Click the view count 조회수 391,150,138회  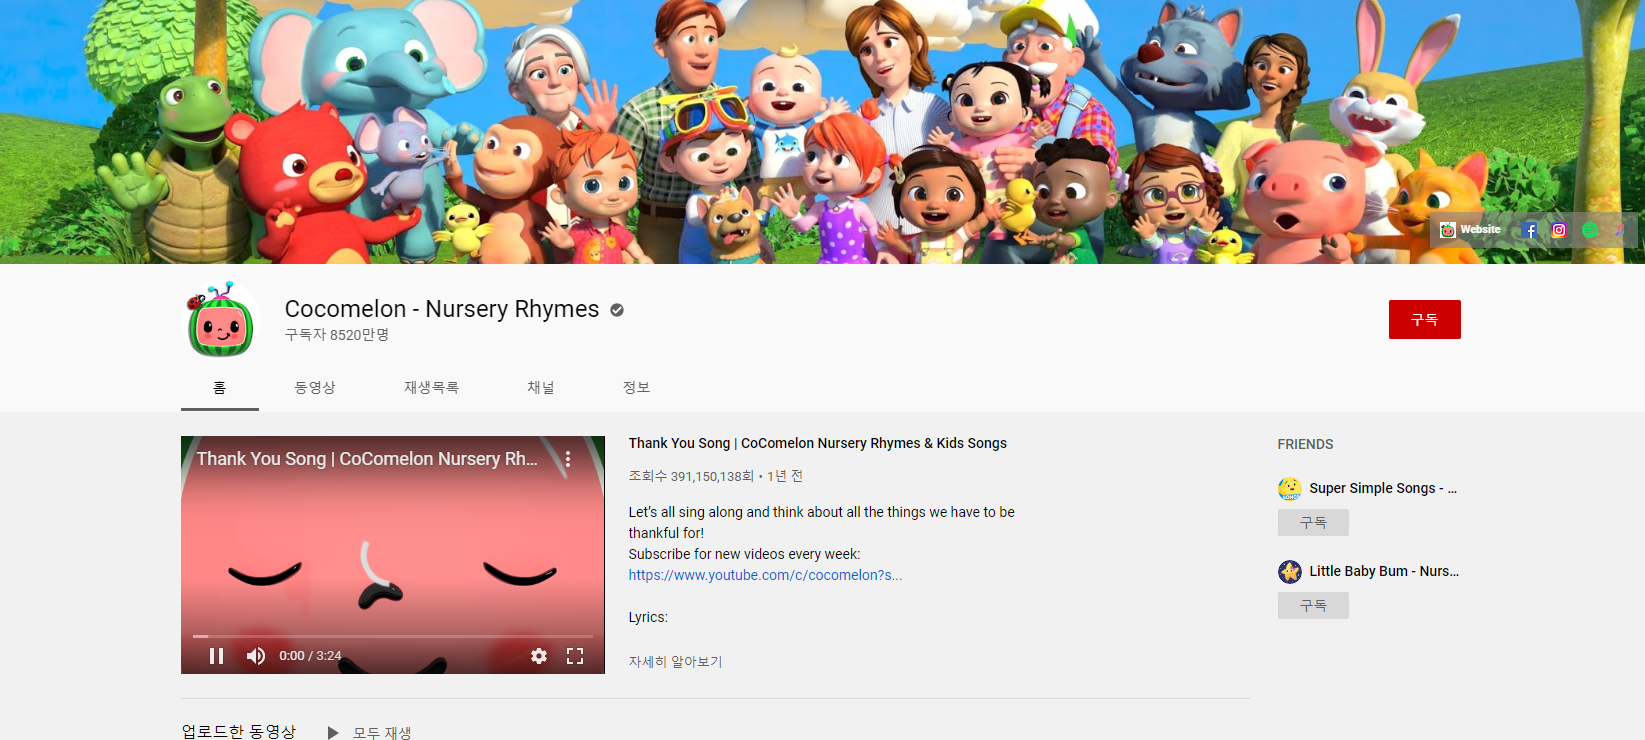coord(691,476)
